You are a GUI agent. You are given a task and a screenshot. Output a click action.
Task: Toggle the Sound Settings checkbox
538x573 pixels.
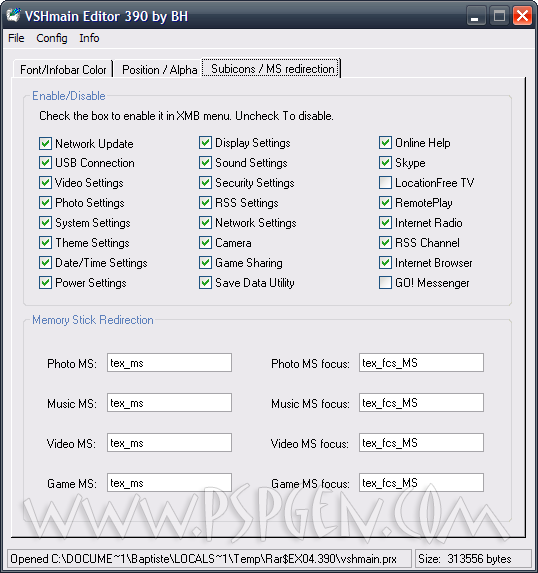pyautogui.click(x=205, y=163)
